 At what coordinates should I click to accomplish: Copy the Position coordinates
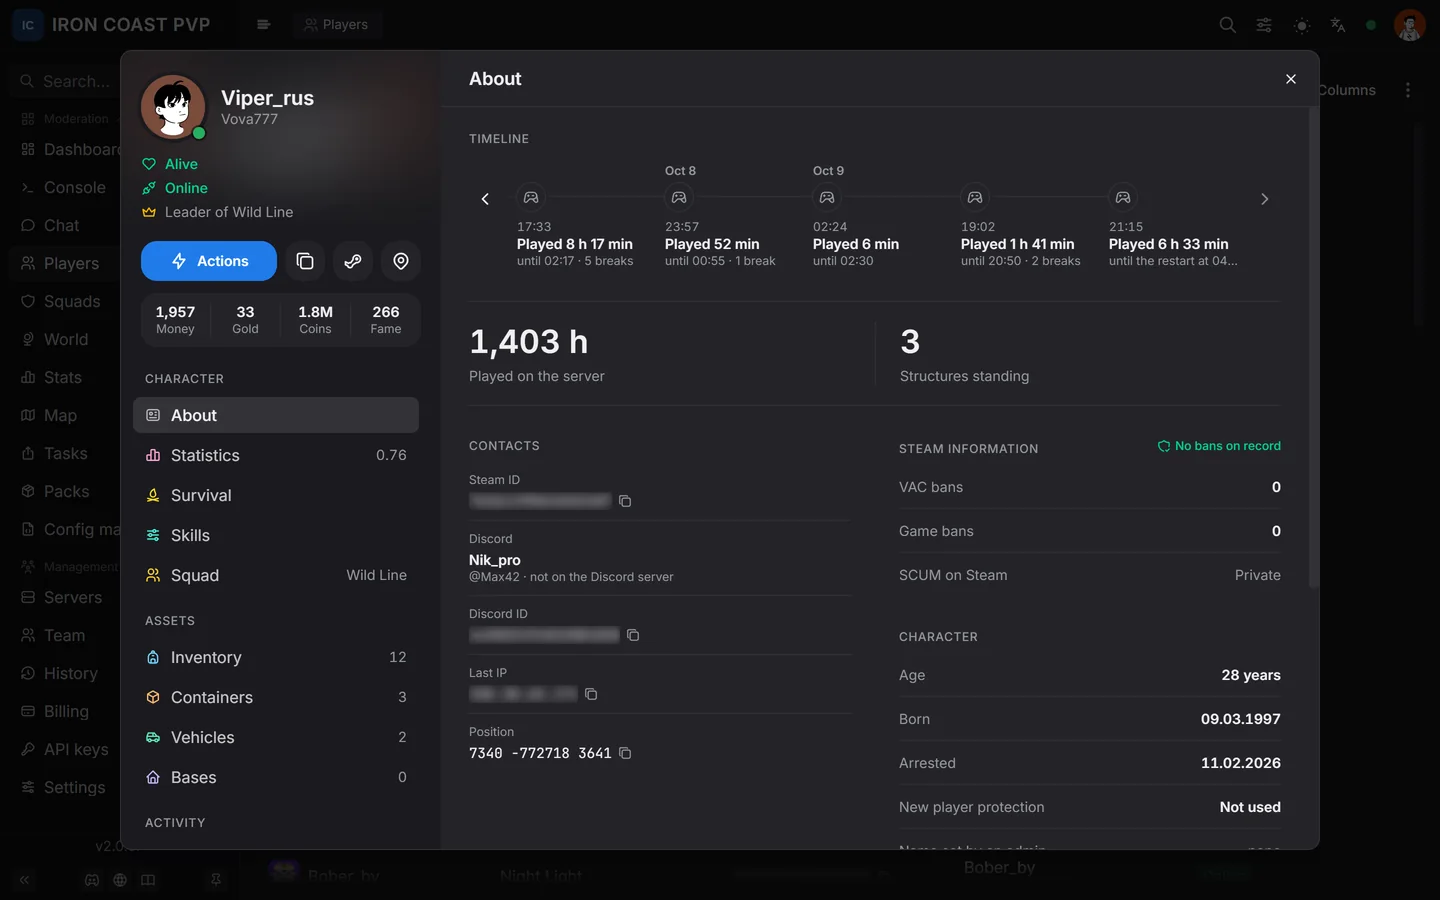pos(625,753)
